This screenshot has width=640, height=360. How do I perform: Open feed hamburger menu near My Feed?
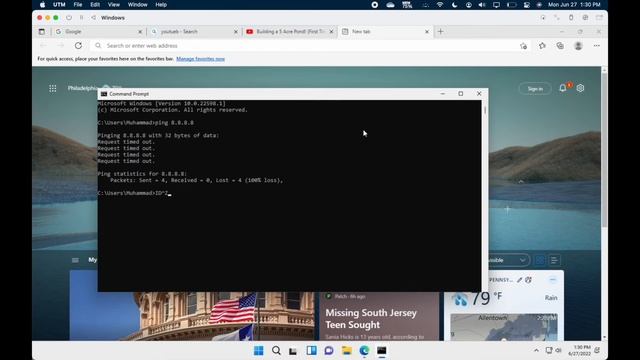tap(75, 260)
